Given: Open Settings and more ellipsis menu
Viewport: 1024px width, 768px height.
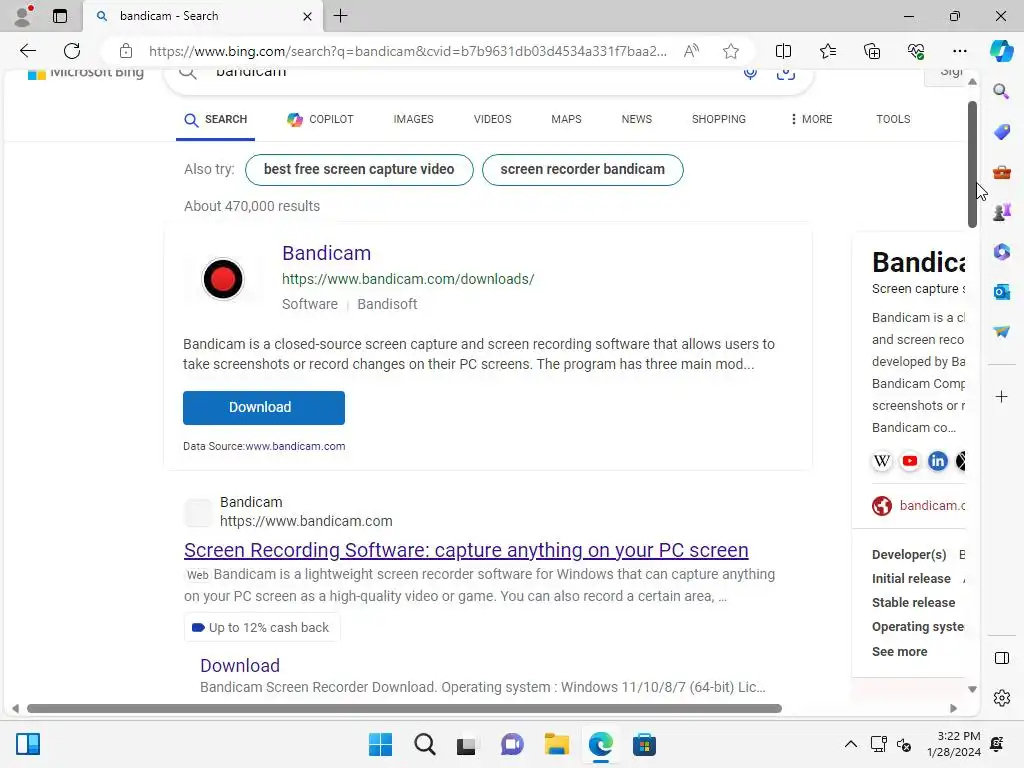Looking at the screenshot, I should click(x=959, y=51).
